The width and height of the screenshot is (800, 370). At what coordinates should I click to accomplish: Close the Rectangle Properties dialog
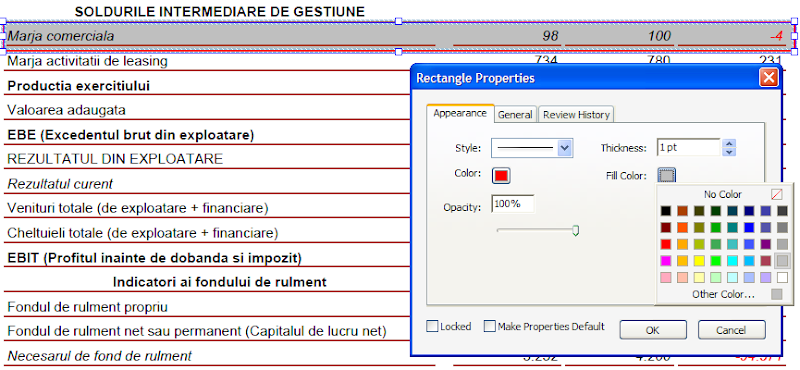[769, 78]
